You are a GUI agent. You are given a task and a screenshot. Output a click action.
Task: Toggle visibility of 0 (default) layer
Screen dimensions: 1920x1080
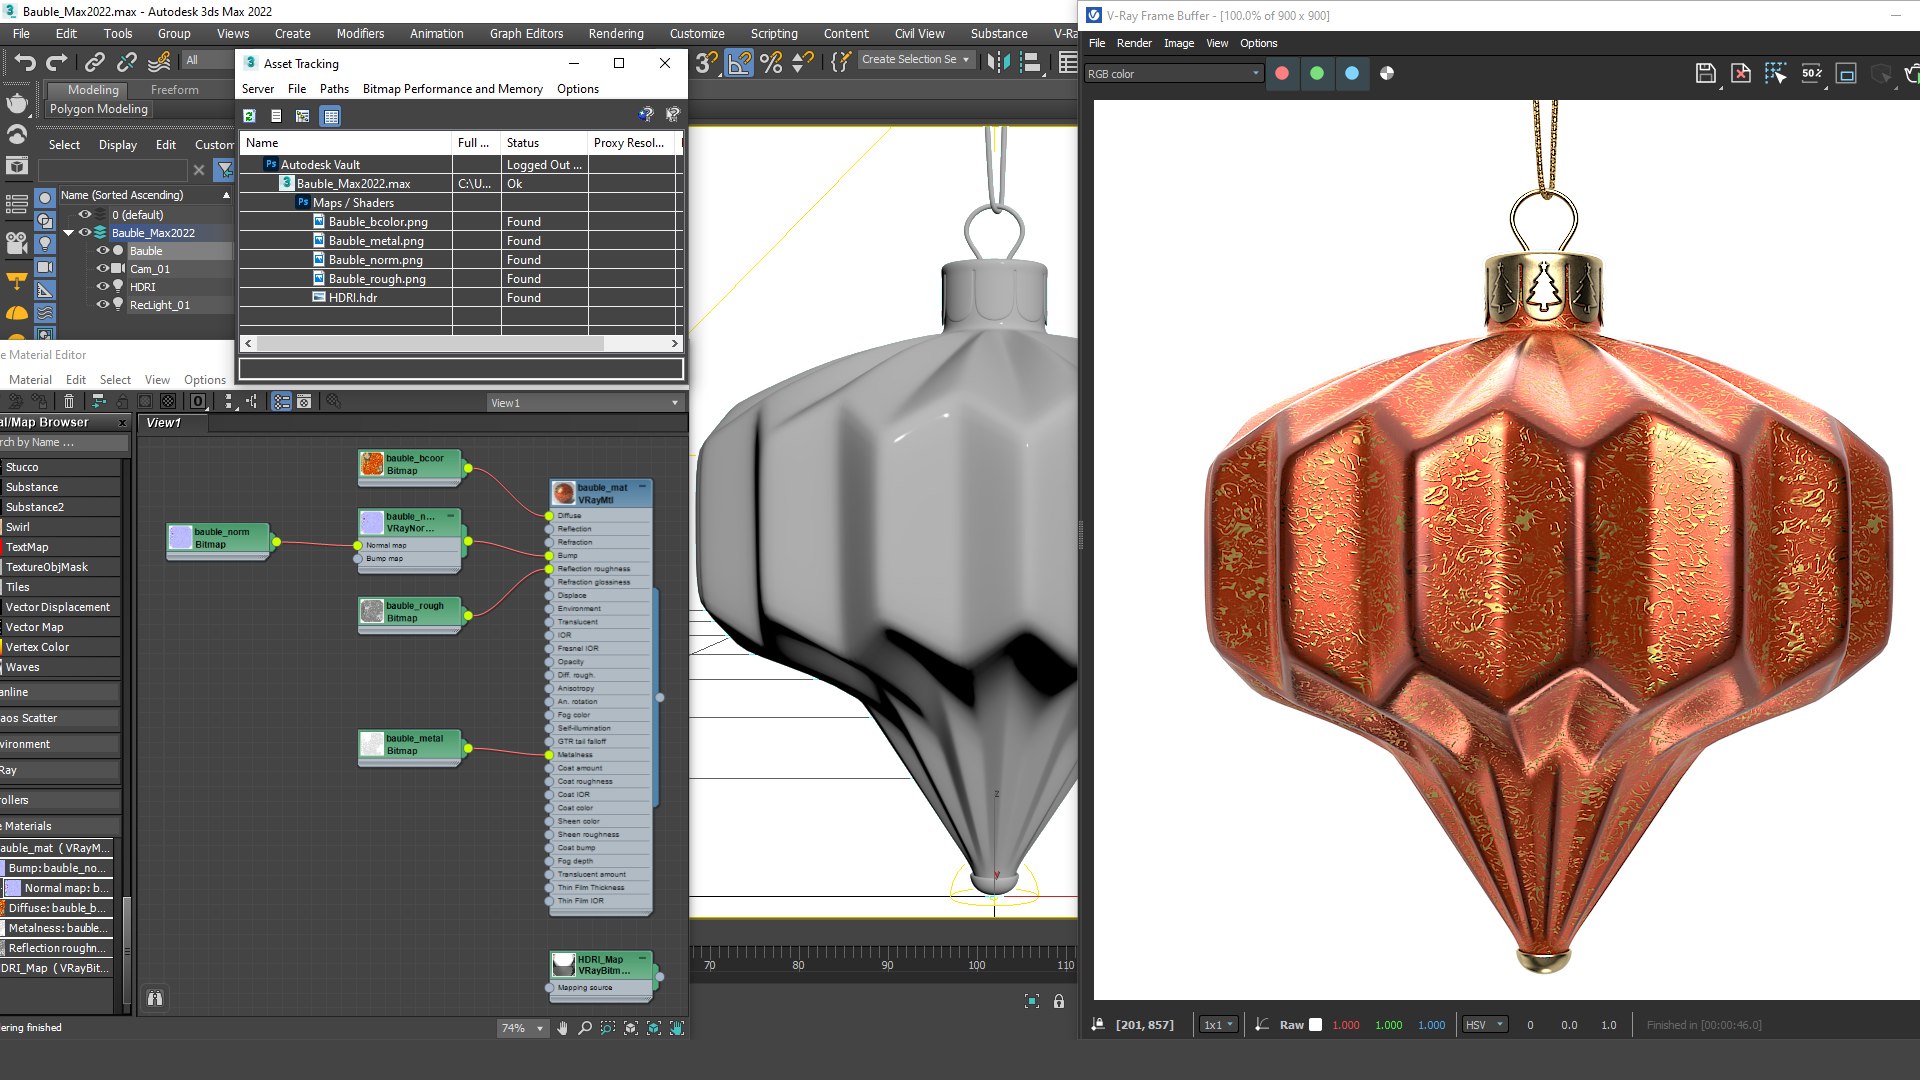coord(85,215)
